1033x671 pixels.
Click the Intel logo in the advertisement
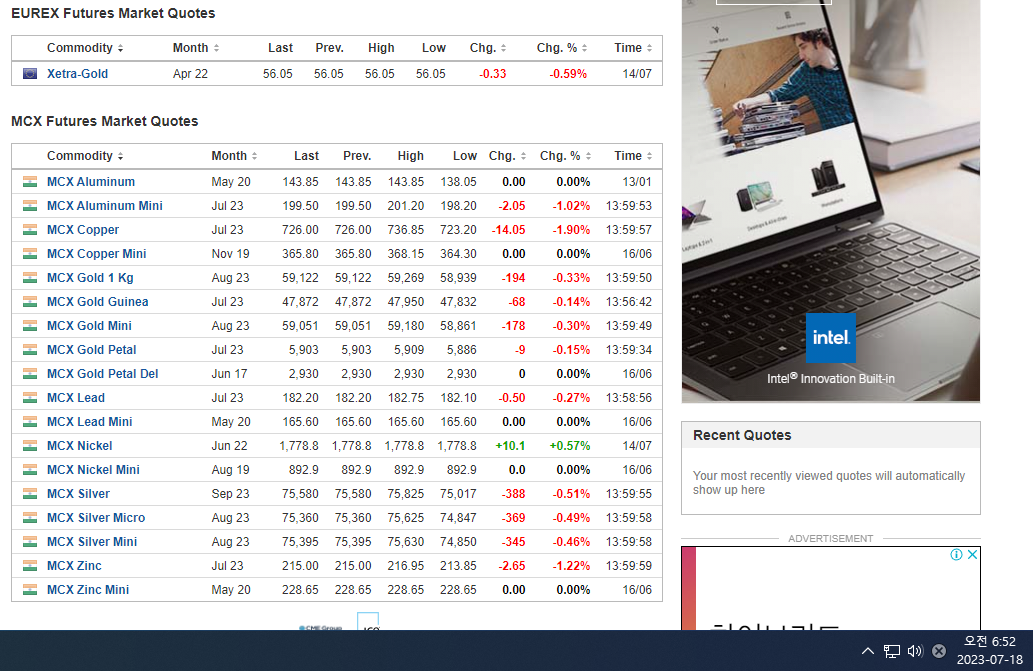coord(831,338)
